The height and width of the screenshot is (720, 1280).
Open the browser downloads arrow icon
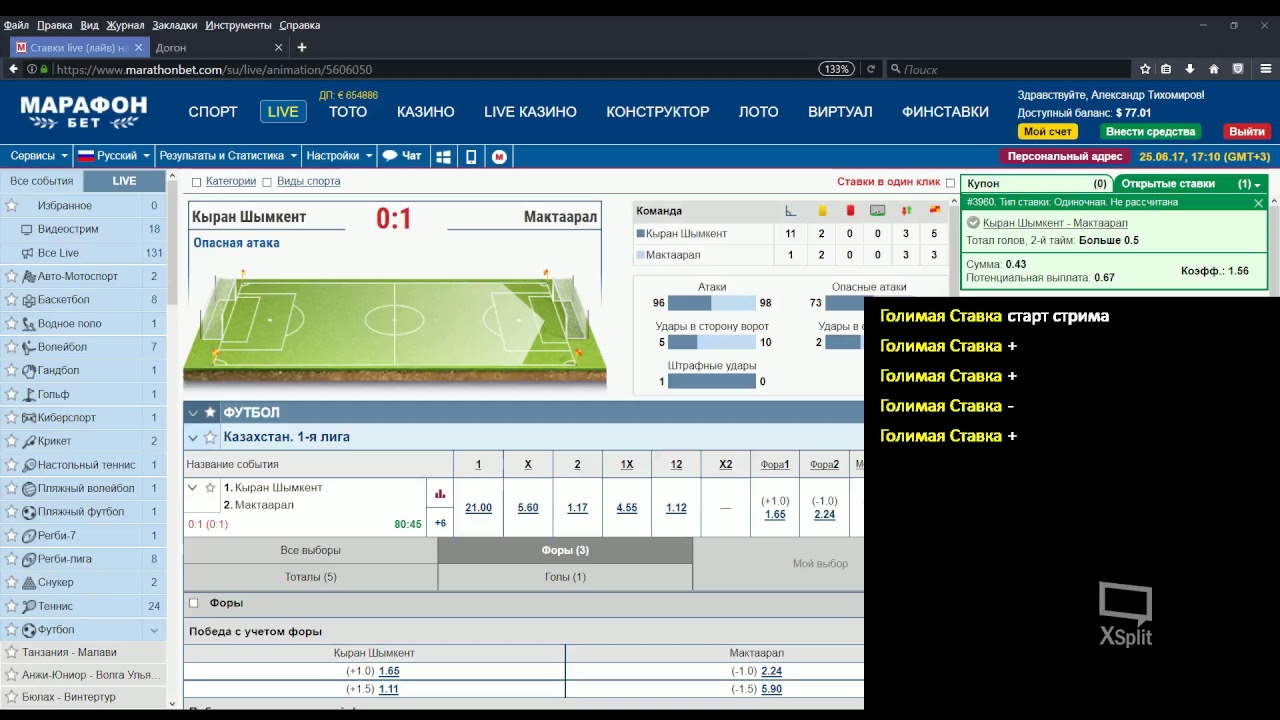pyautogui.click(x=1190, y=69)
